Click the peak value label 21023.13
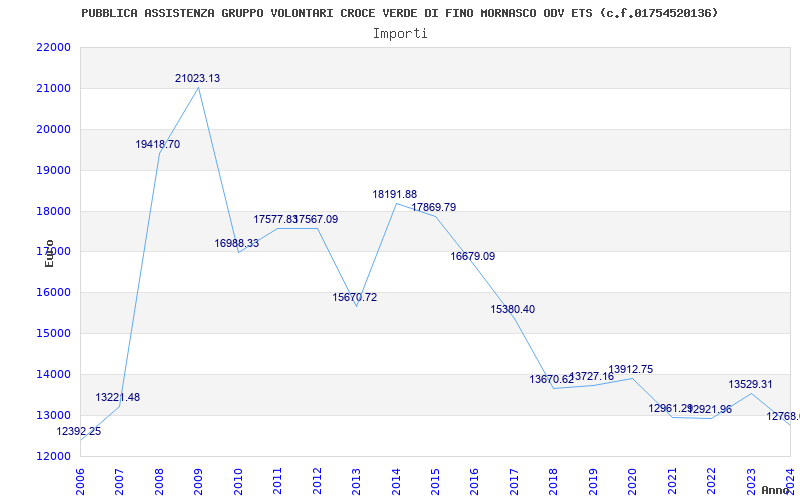Screen dimensions: 800x500 (197, 78)
